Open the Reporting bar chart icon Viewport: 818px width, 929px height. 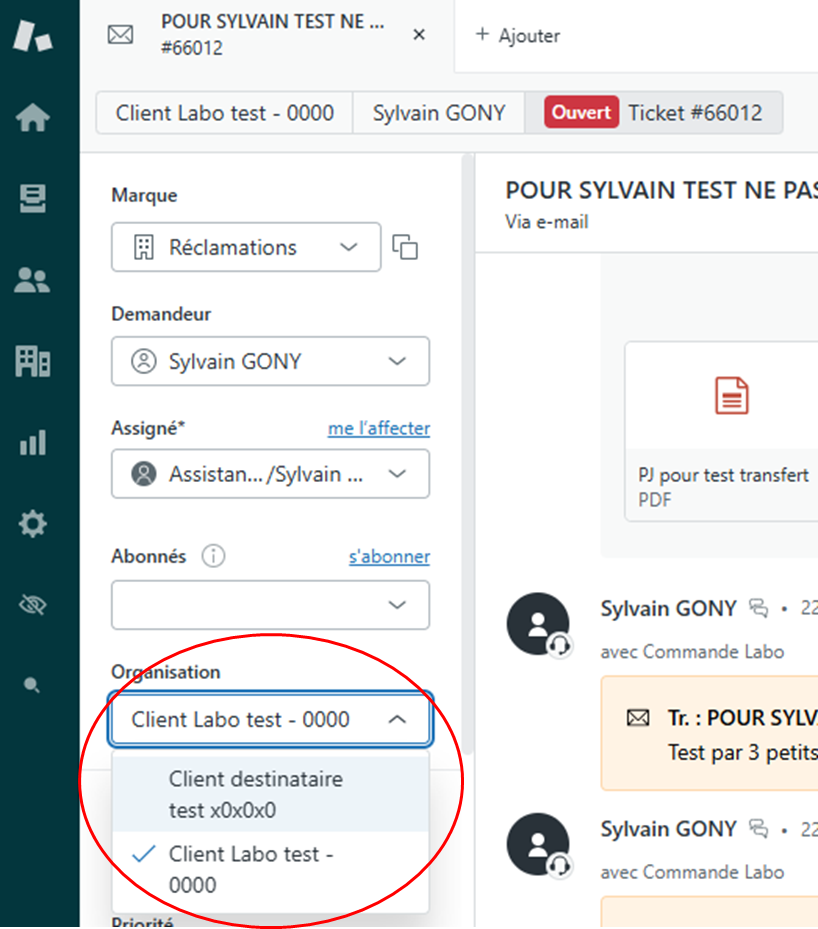[33, 442]
